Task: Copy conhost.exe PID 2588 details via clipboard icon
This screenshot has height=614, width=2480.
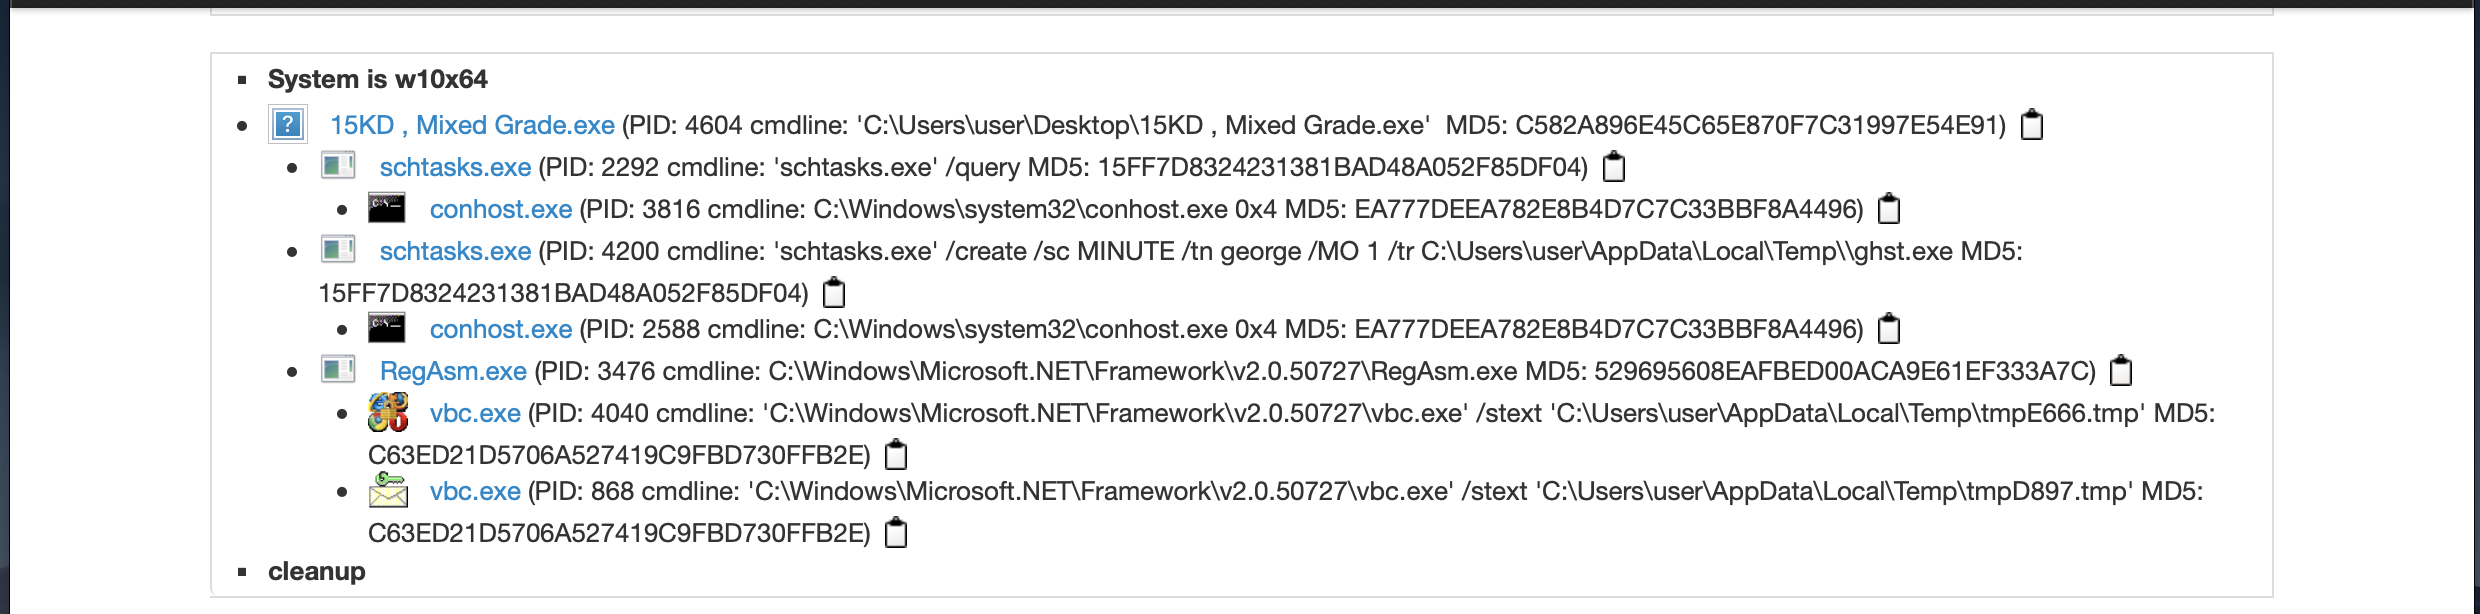Action: [1888, 329]
